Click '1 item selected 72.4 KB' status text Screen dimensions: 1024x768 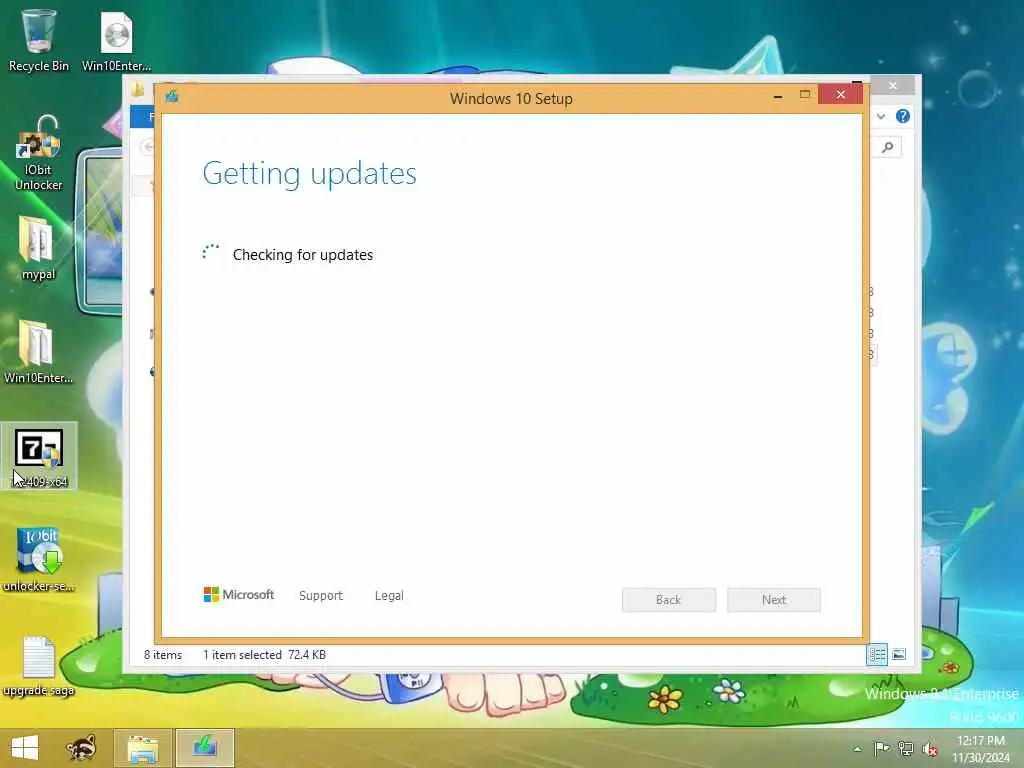264,654
